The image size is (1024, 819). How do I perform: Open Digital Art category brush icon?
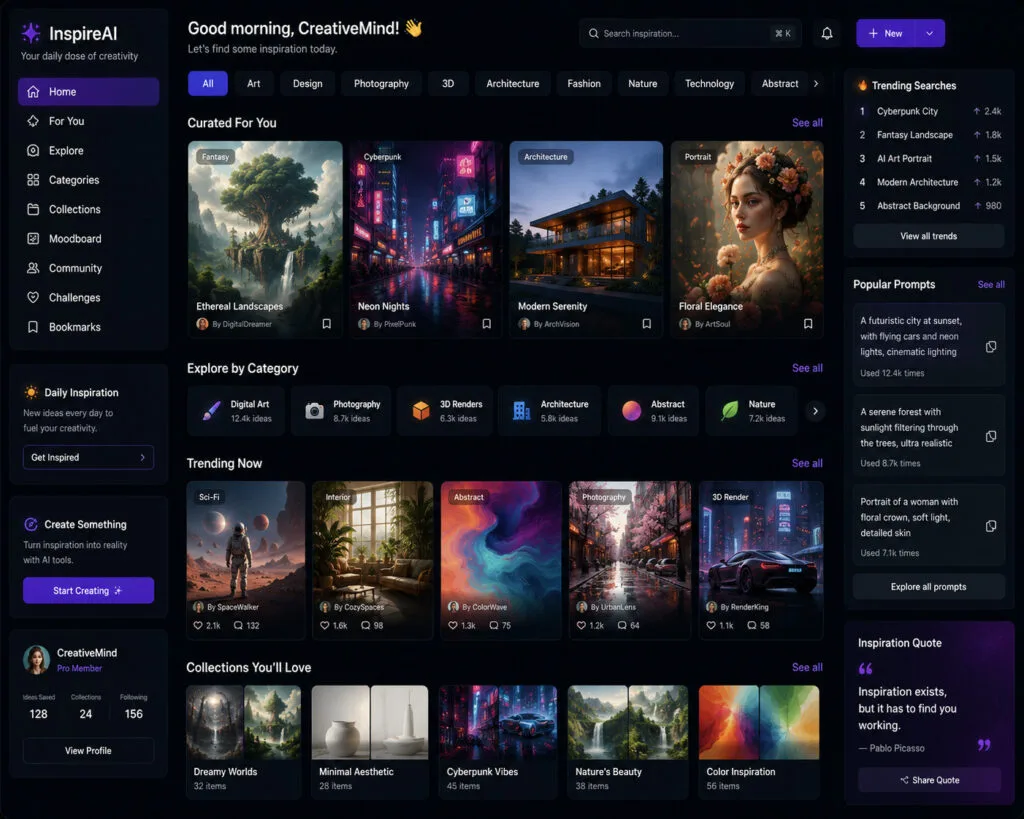211,411
